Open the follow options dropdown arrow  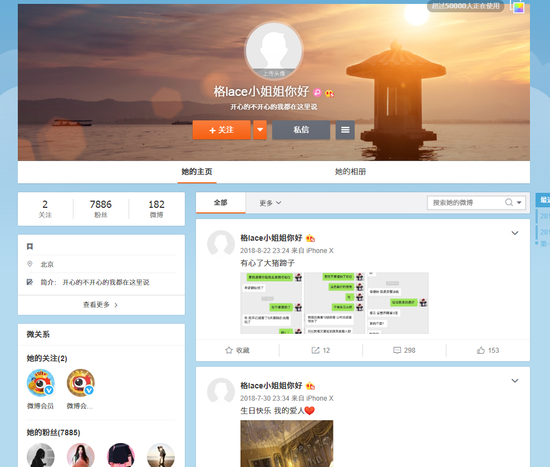(260, 130)
